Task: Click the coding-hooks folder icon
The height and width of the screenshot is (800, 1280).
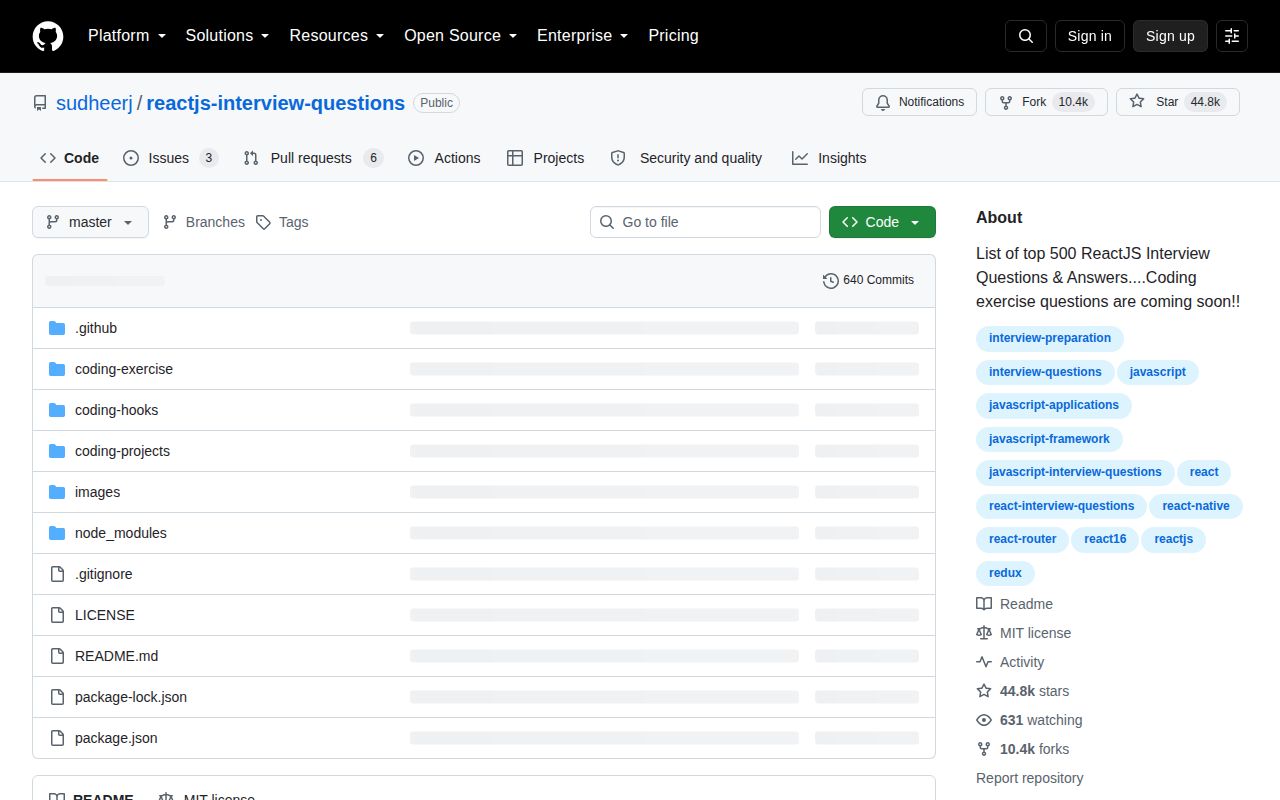Action: (57, 410)
